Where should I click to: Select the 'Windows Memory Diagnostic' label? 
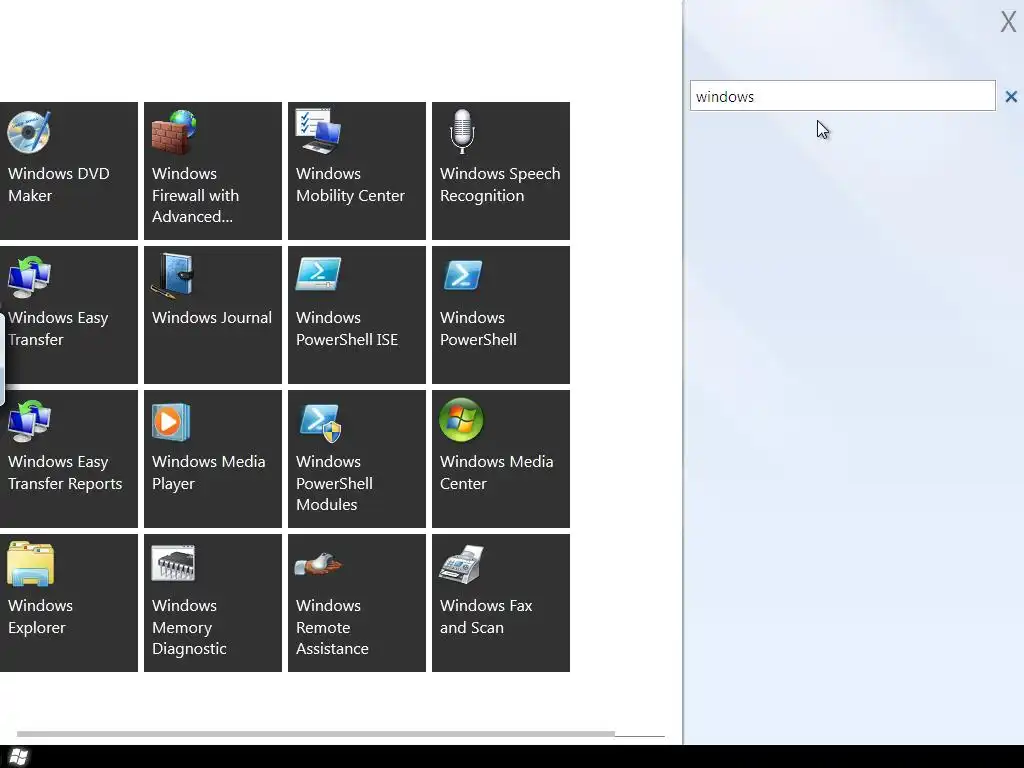(189, 627)
